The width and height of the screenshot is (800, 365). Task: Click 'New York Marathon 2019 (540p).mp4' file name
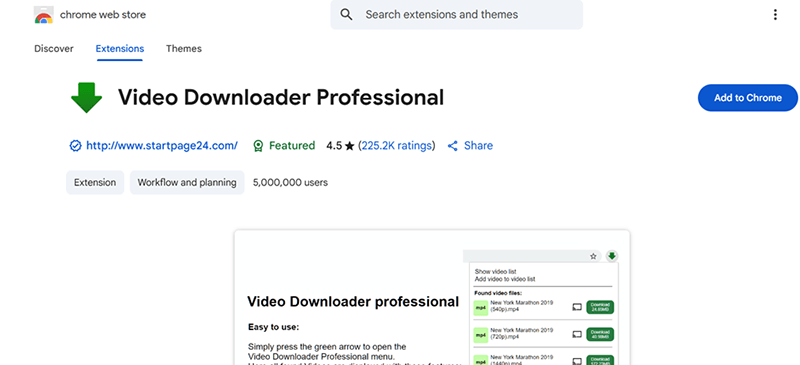(521, 306)
